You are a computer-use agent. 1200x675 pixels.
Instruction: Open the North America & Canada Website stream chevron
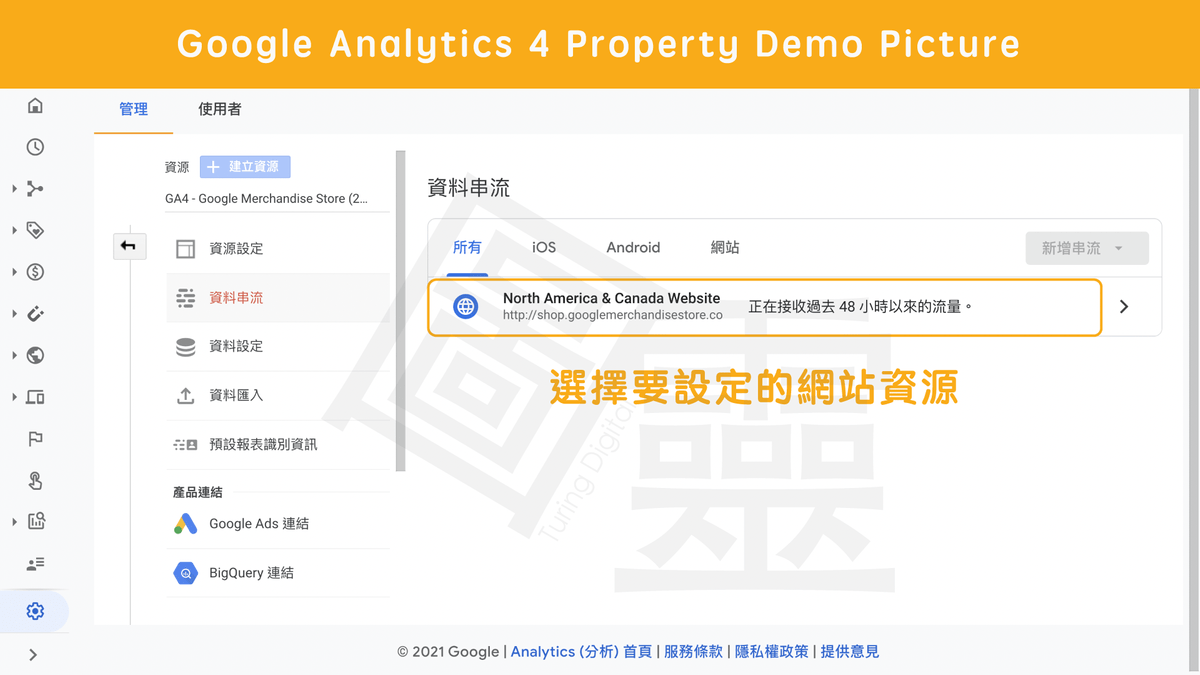click(1124, 307)
